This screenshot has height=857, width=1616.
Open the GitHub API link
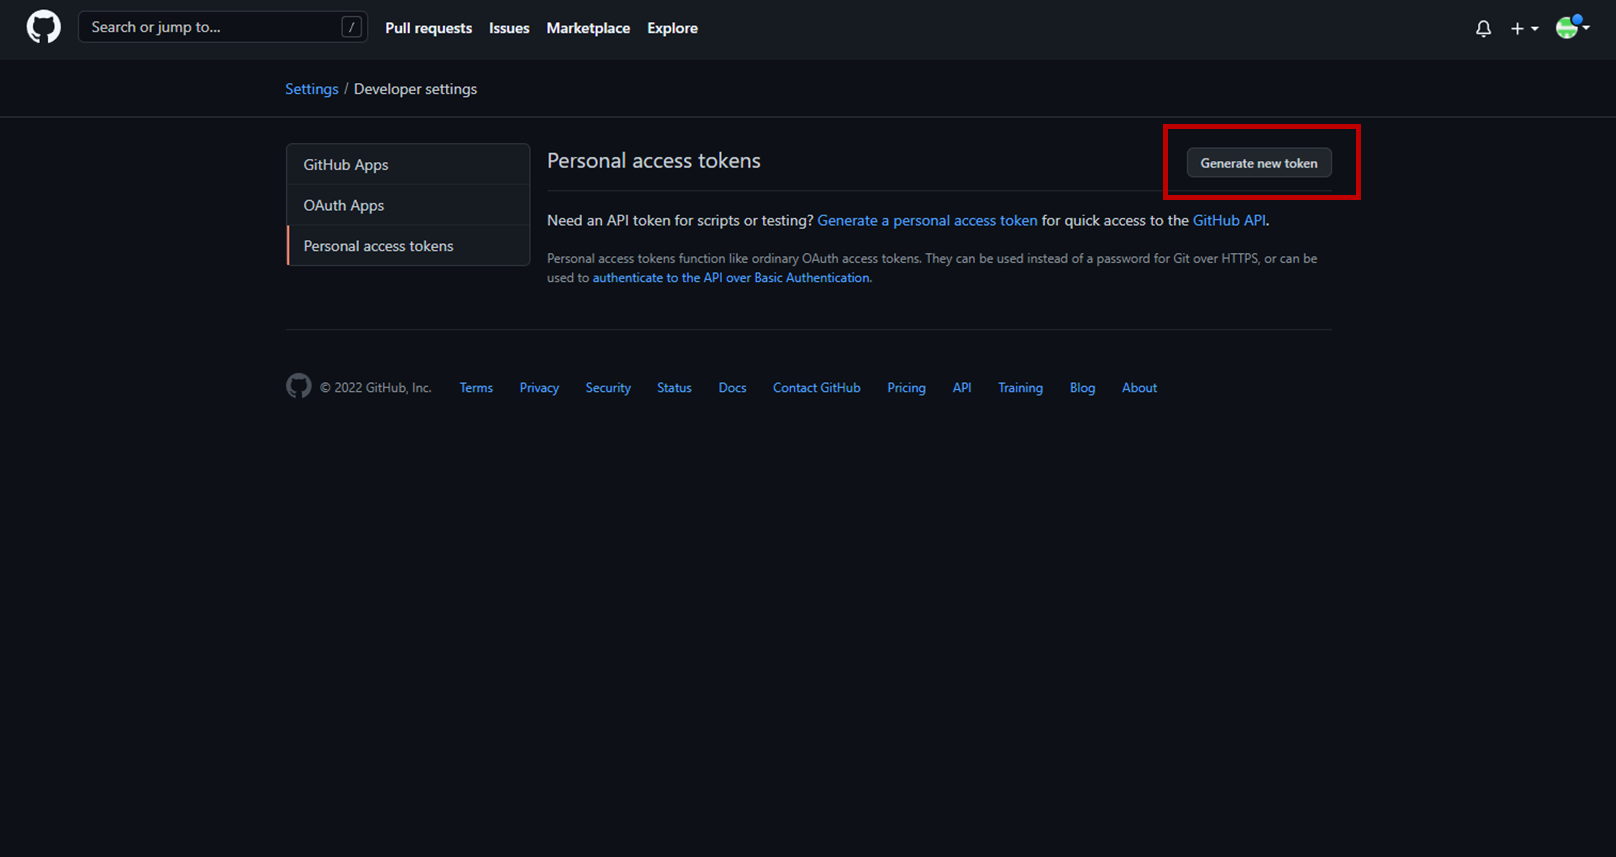1229,220
